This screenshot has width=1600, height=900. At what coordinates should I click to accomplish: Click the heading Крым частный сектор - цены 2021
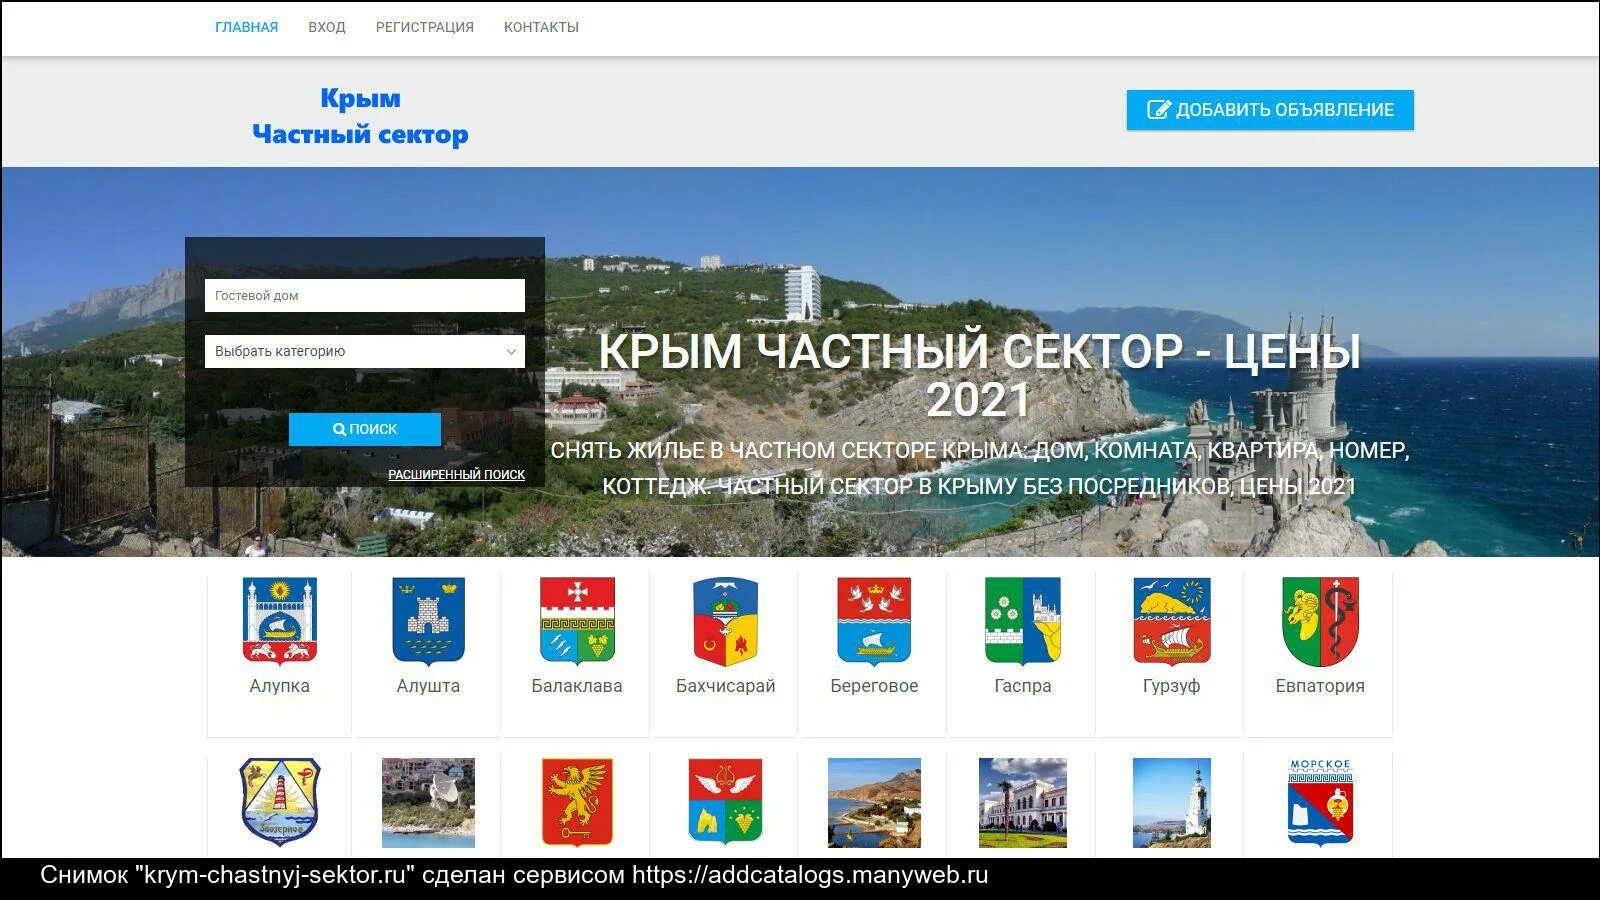tap(979, 376)
